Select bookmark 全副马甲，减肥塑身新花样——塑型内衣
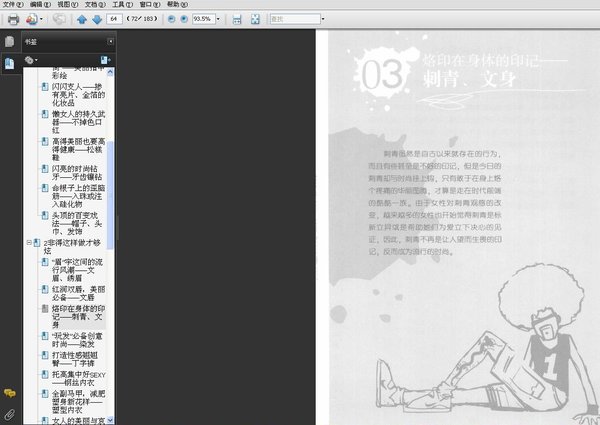The image size is (600, 425). click(x=78, y=402)
